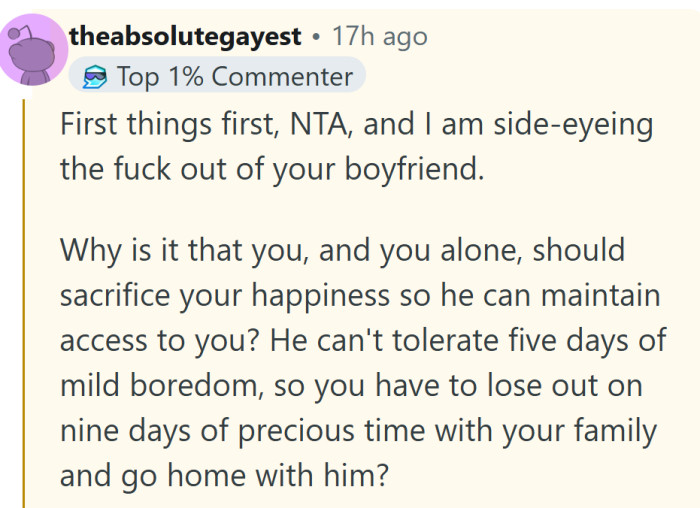Click the dot separator before the timestamp

pyautogui.click(x=315, y=38)
